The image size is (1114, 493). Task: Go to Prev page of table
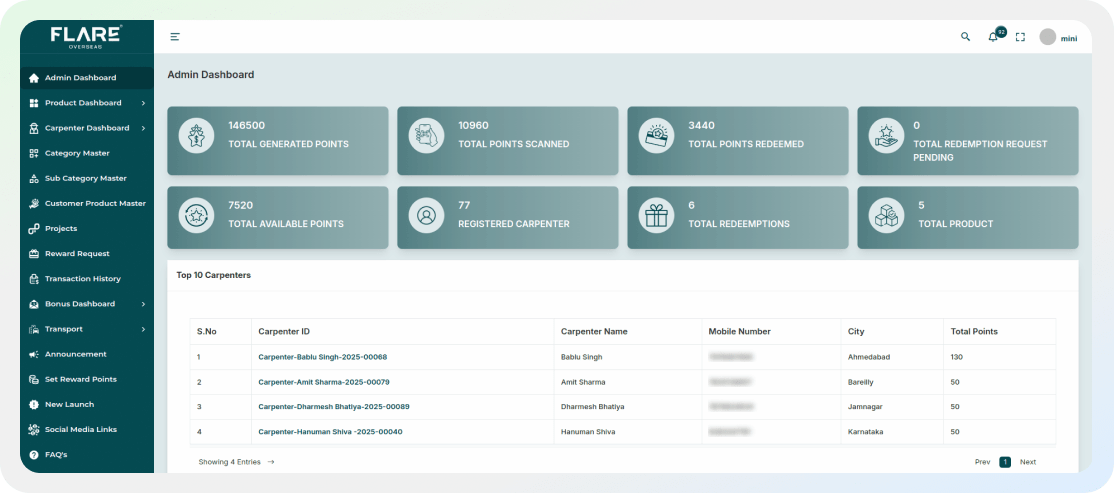click(x=983, y=462)
